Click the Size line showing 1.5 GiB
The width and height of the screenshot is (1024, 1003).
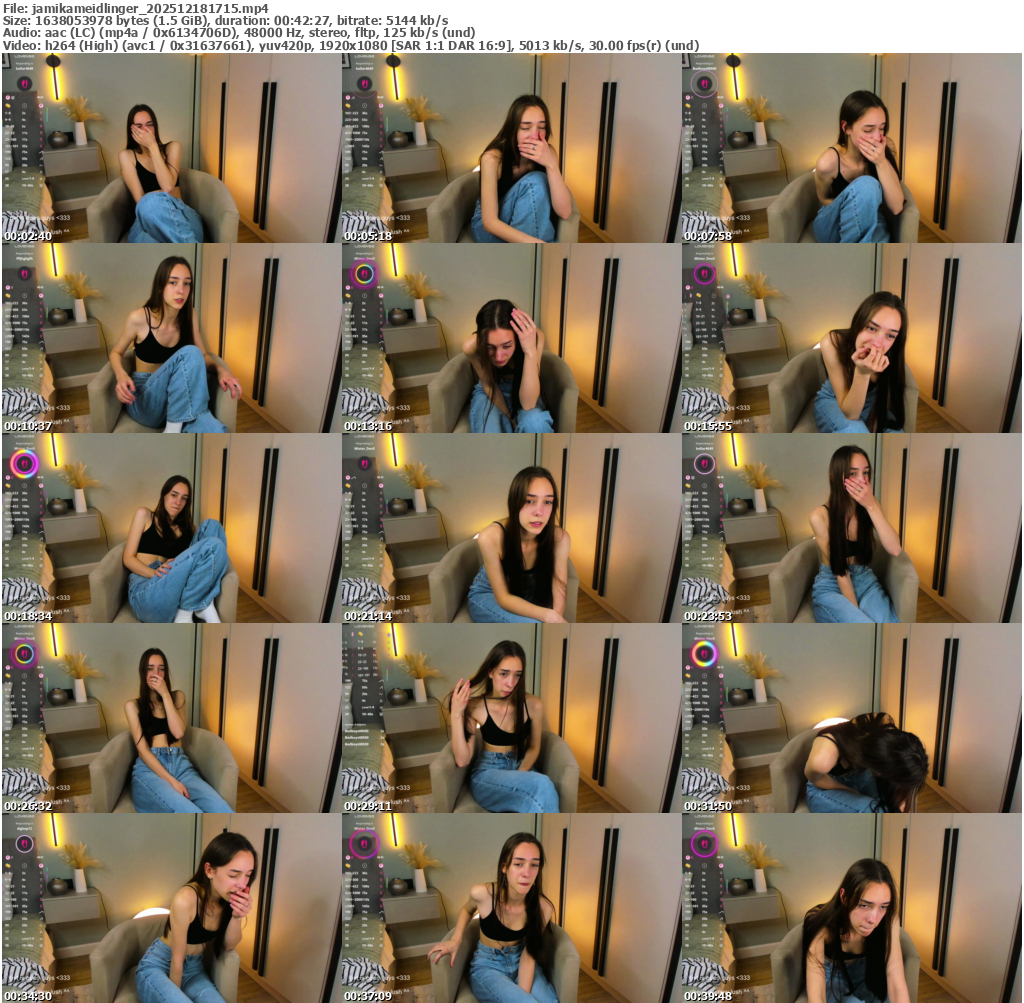(225, 21)
